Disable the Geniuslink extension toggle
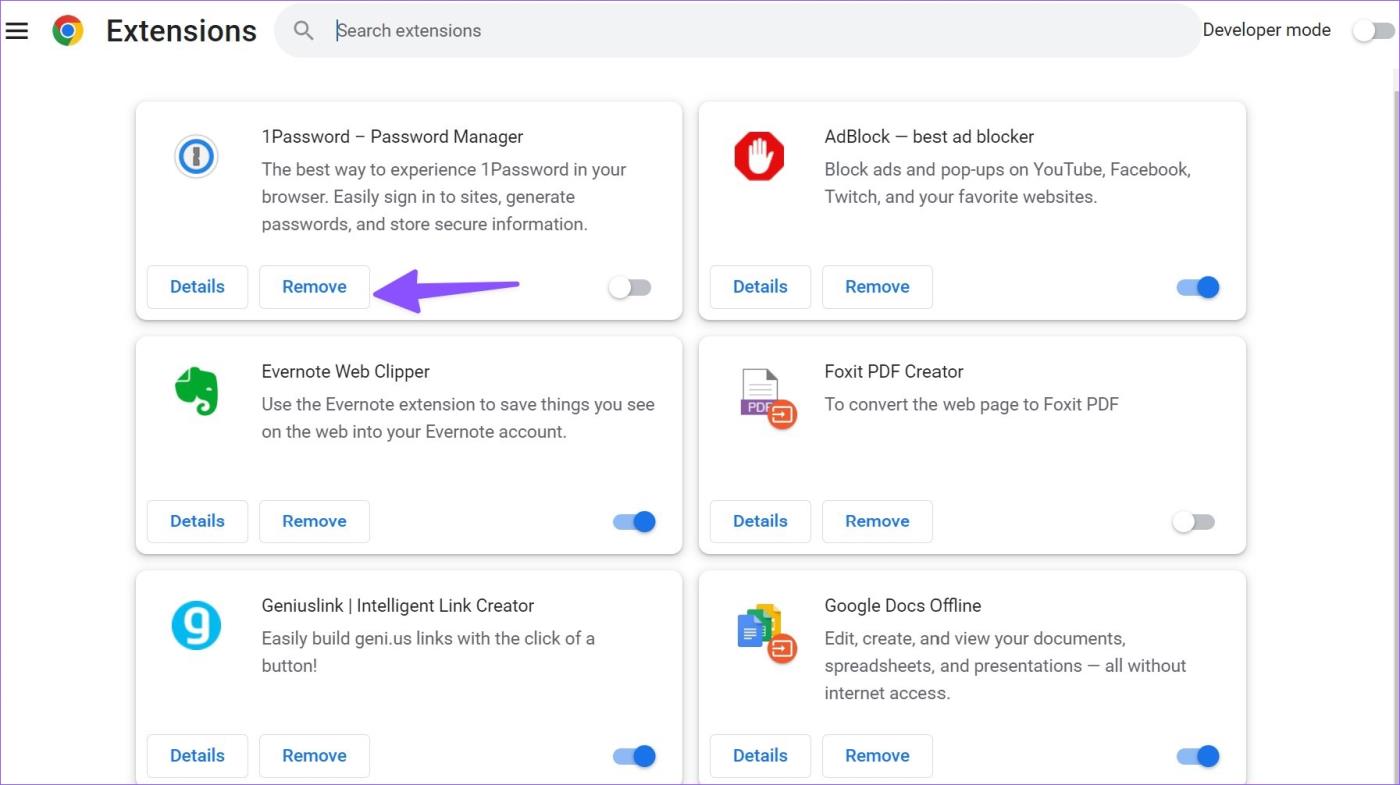Viewport: 1400px width, 785px height. click(x=634, y=756)
